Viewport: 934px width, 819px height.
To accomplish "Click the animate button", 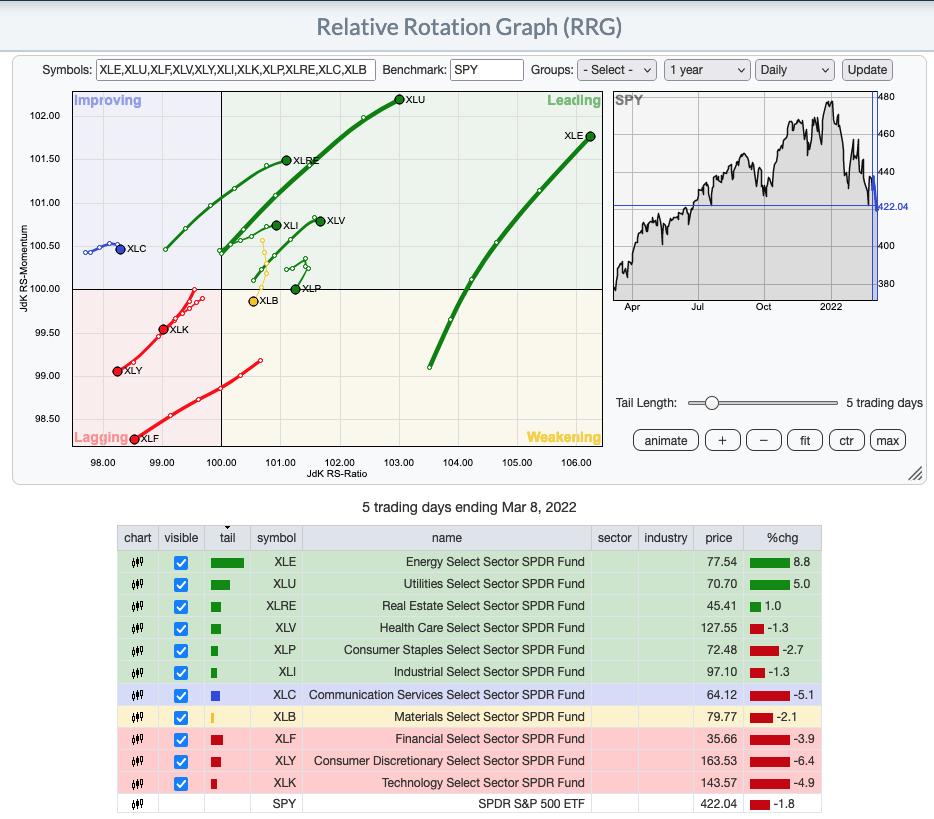I will [x=665, y=441].
